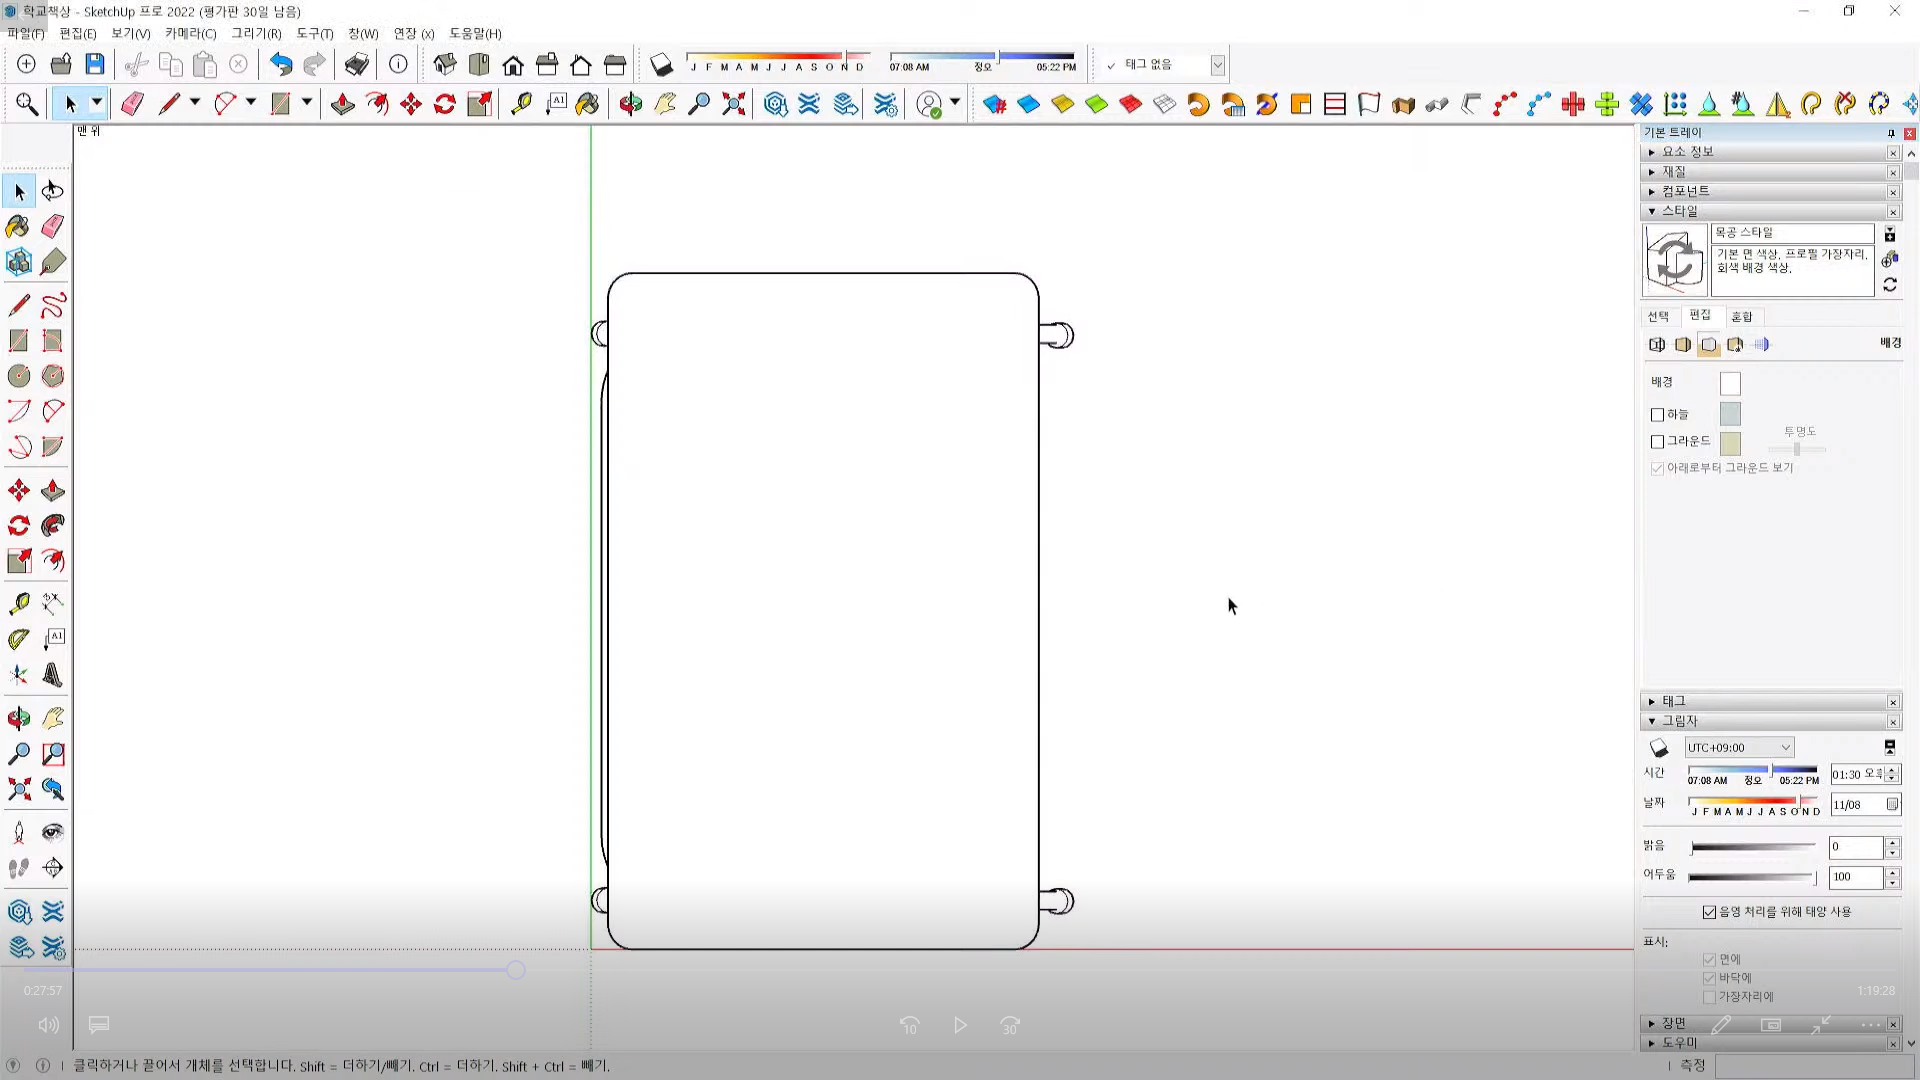Click the 배경 background color swatch
Image resolution: width=1920 pixels, height=1080 pixels.
tap(1730, 383)
